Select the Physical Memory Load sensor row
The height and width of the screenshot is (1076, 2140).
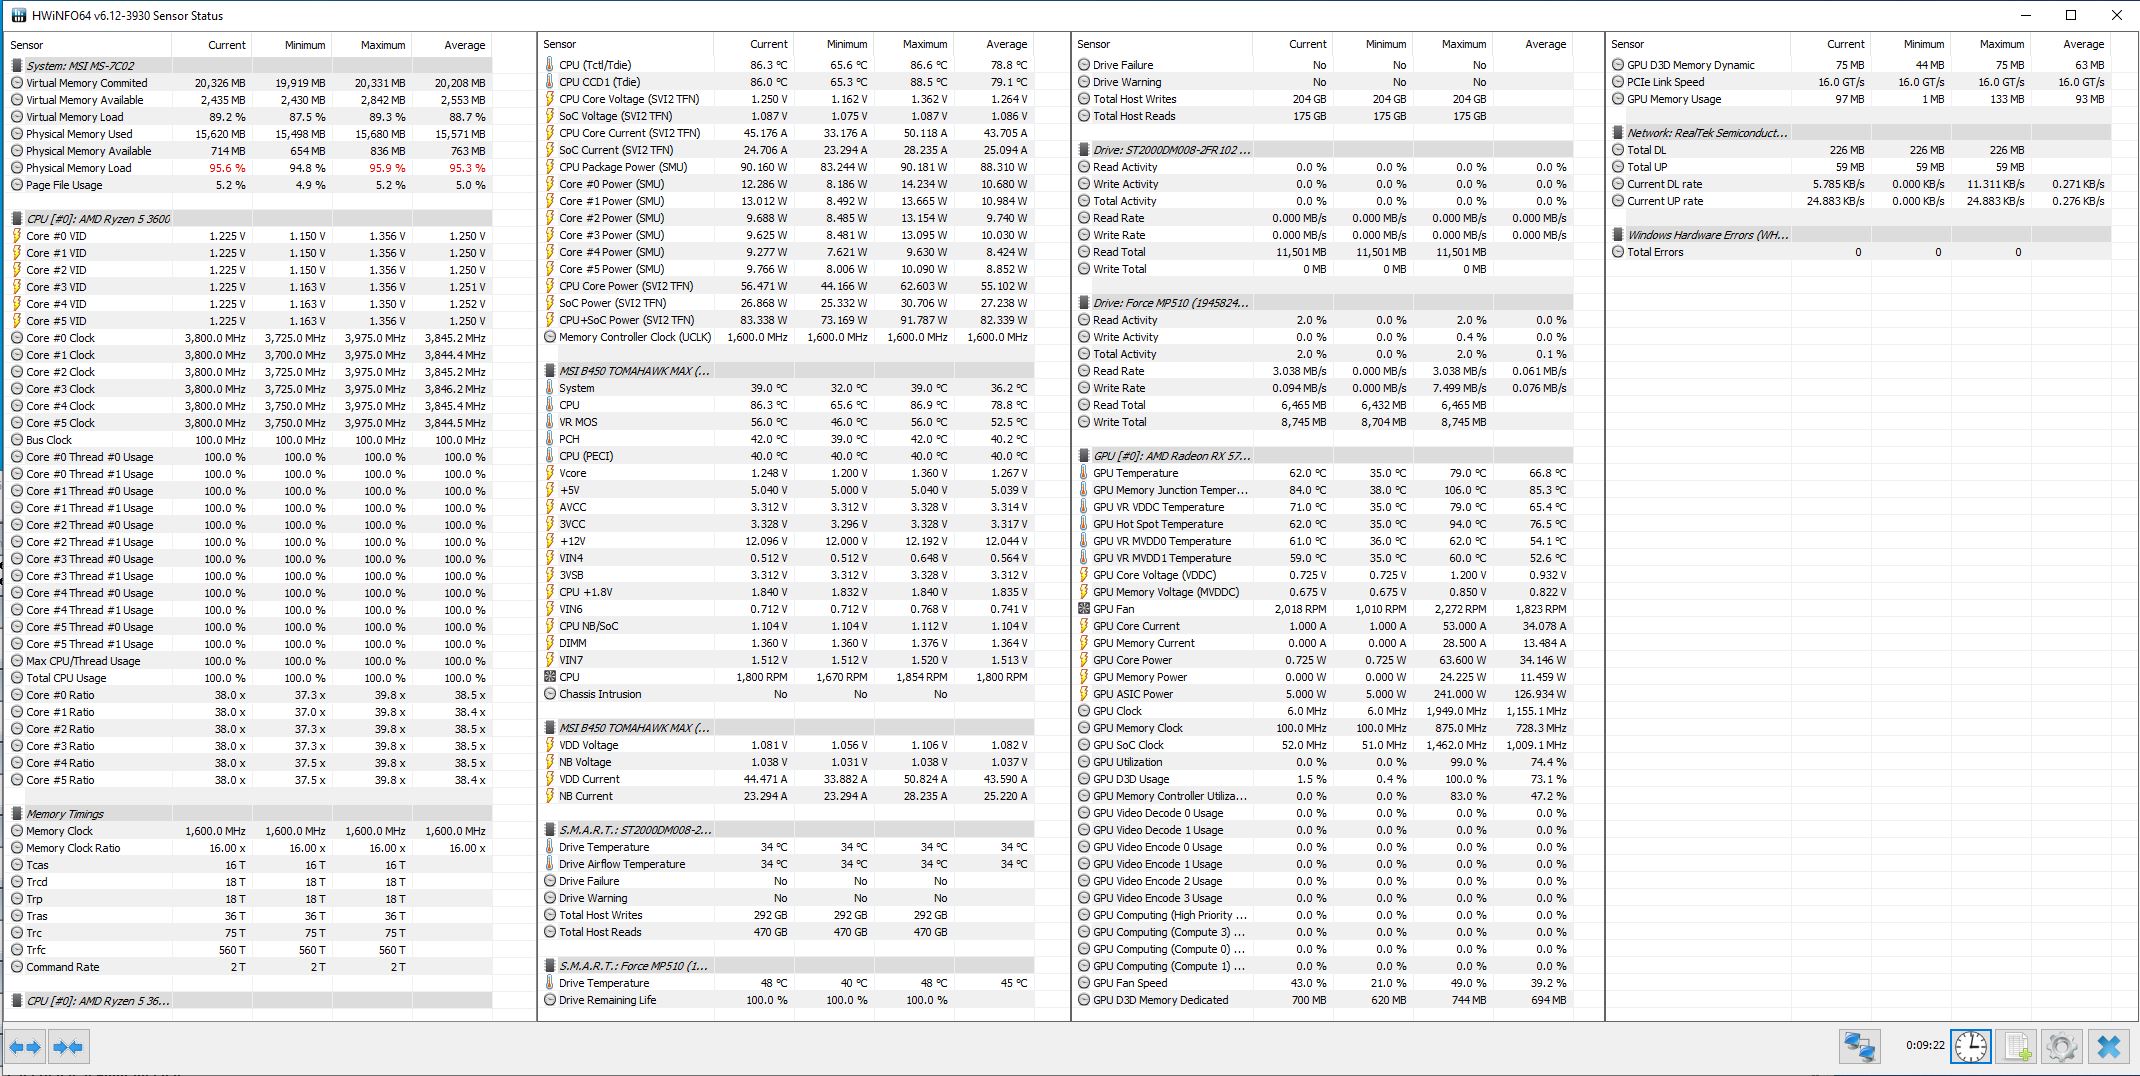coord(78,168)
